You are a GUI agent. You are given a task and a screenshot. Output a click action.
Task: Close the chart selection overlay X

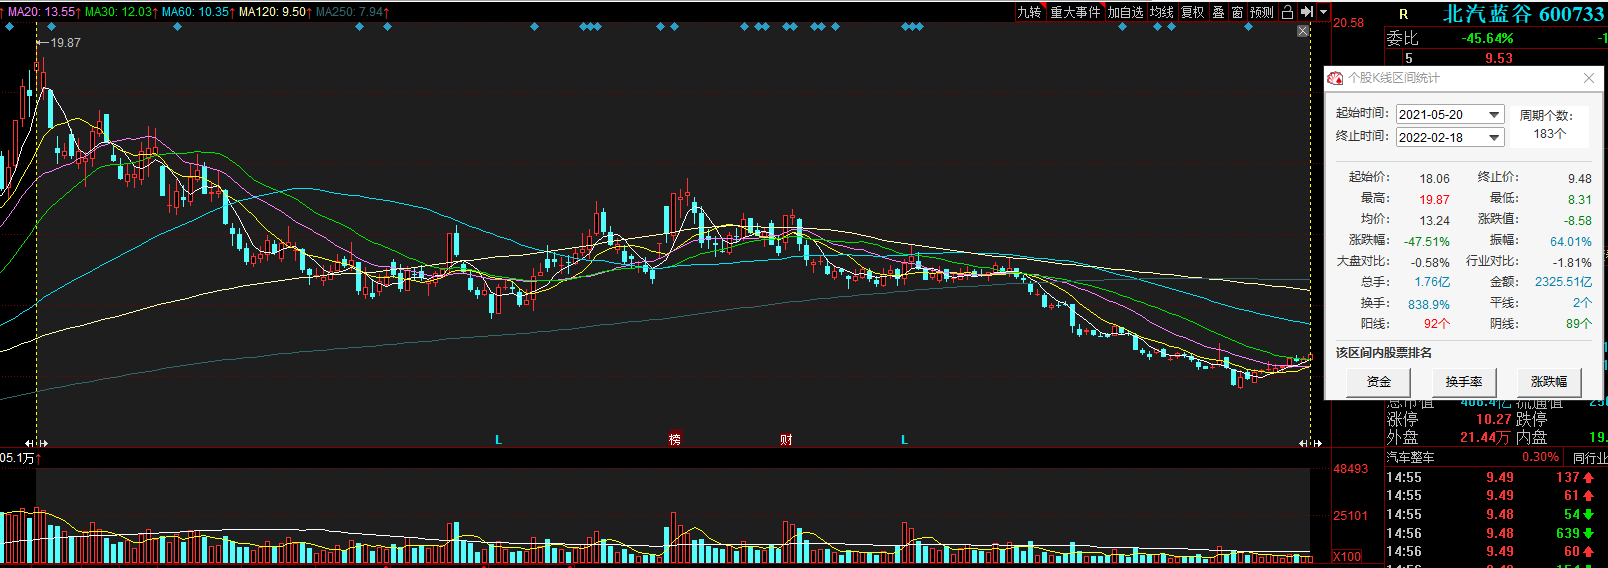click(1303, 32)
